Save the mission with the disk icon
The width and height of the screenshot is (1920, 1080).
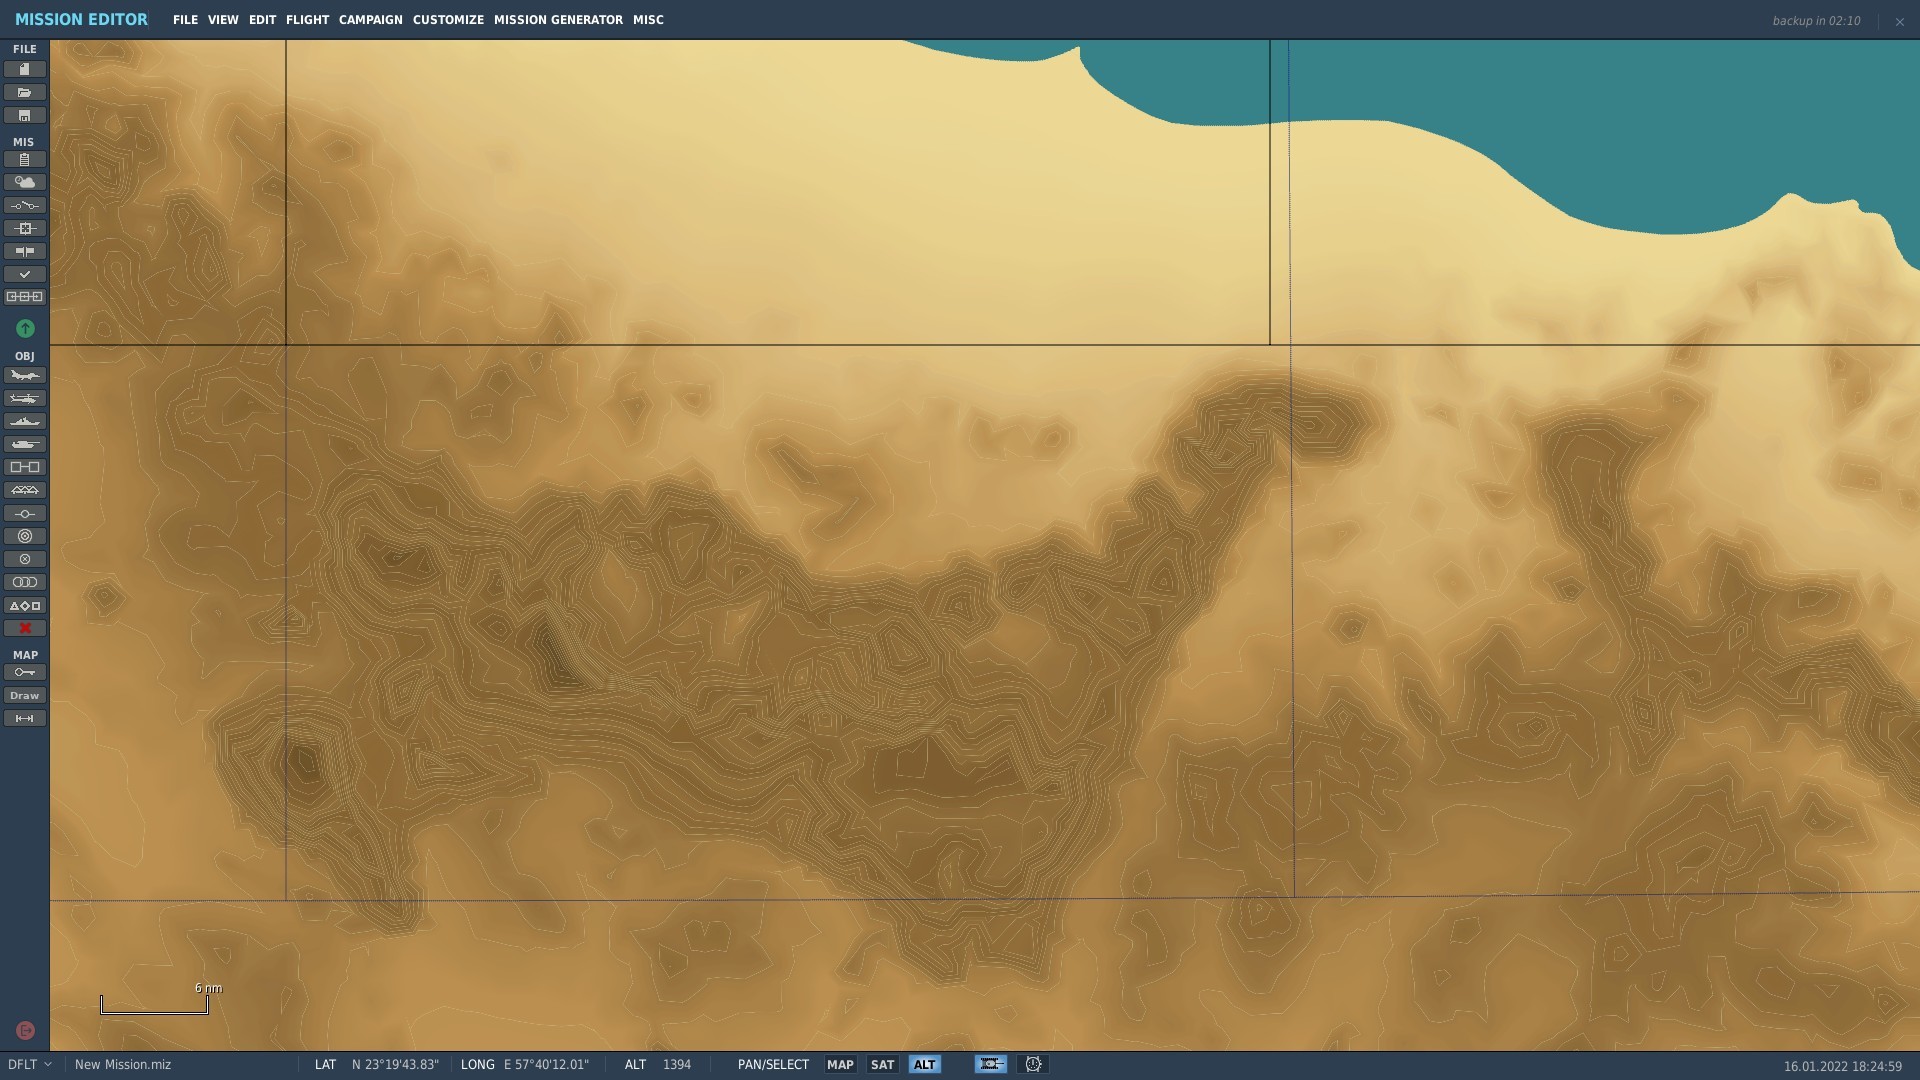25,115
